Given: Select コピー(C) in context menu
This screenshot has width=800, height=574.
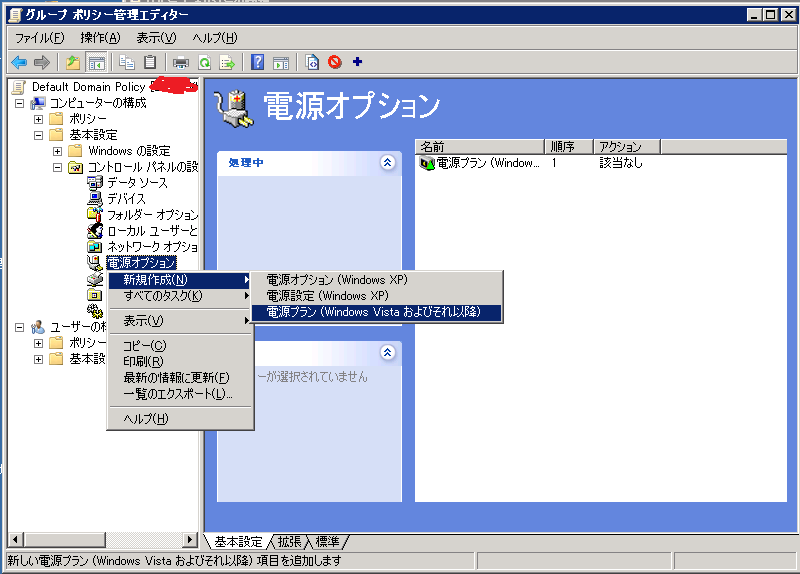Looking at the screenshot, I should coord(181,345).
